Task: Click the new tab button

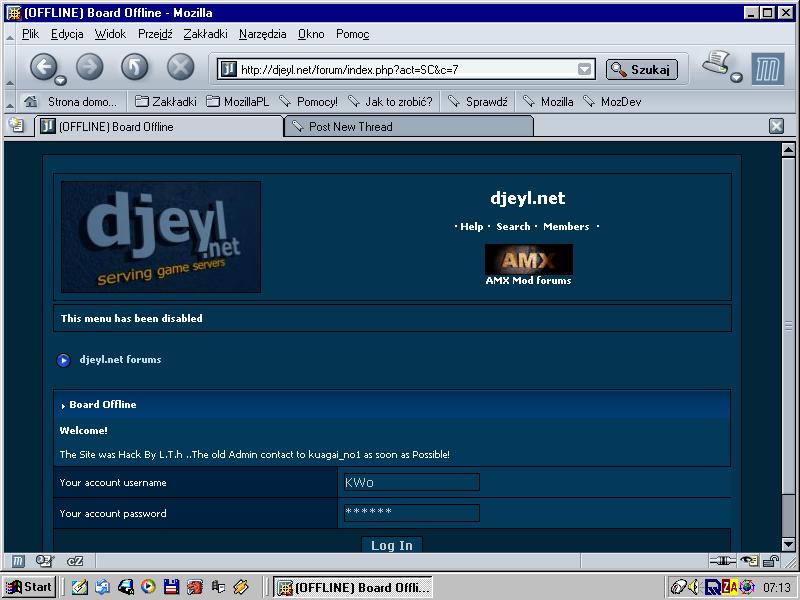Action: [17, 125]
